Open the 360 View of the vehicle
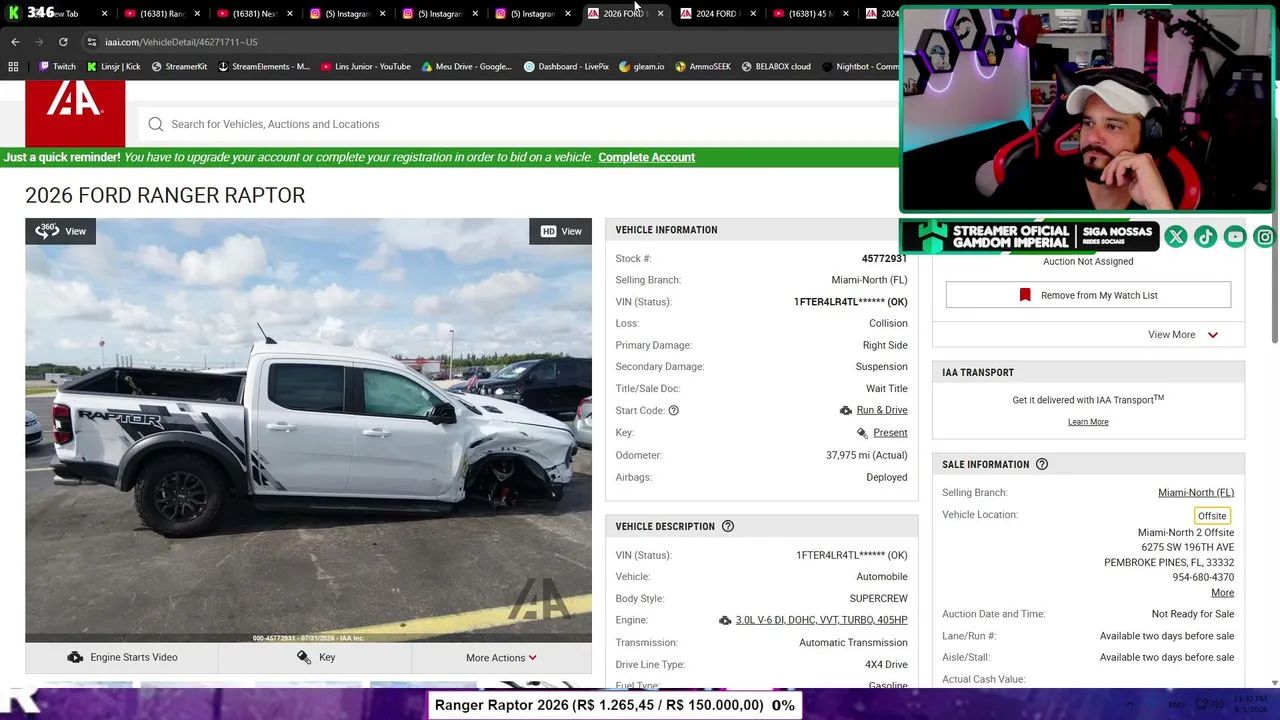 [61, 231]
